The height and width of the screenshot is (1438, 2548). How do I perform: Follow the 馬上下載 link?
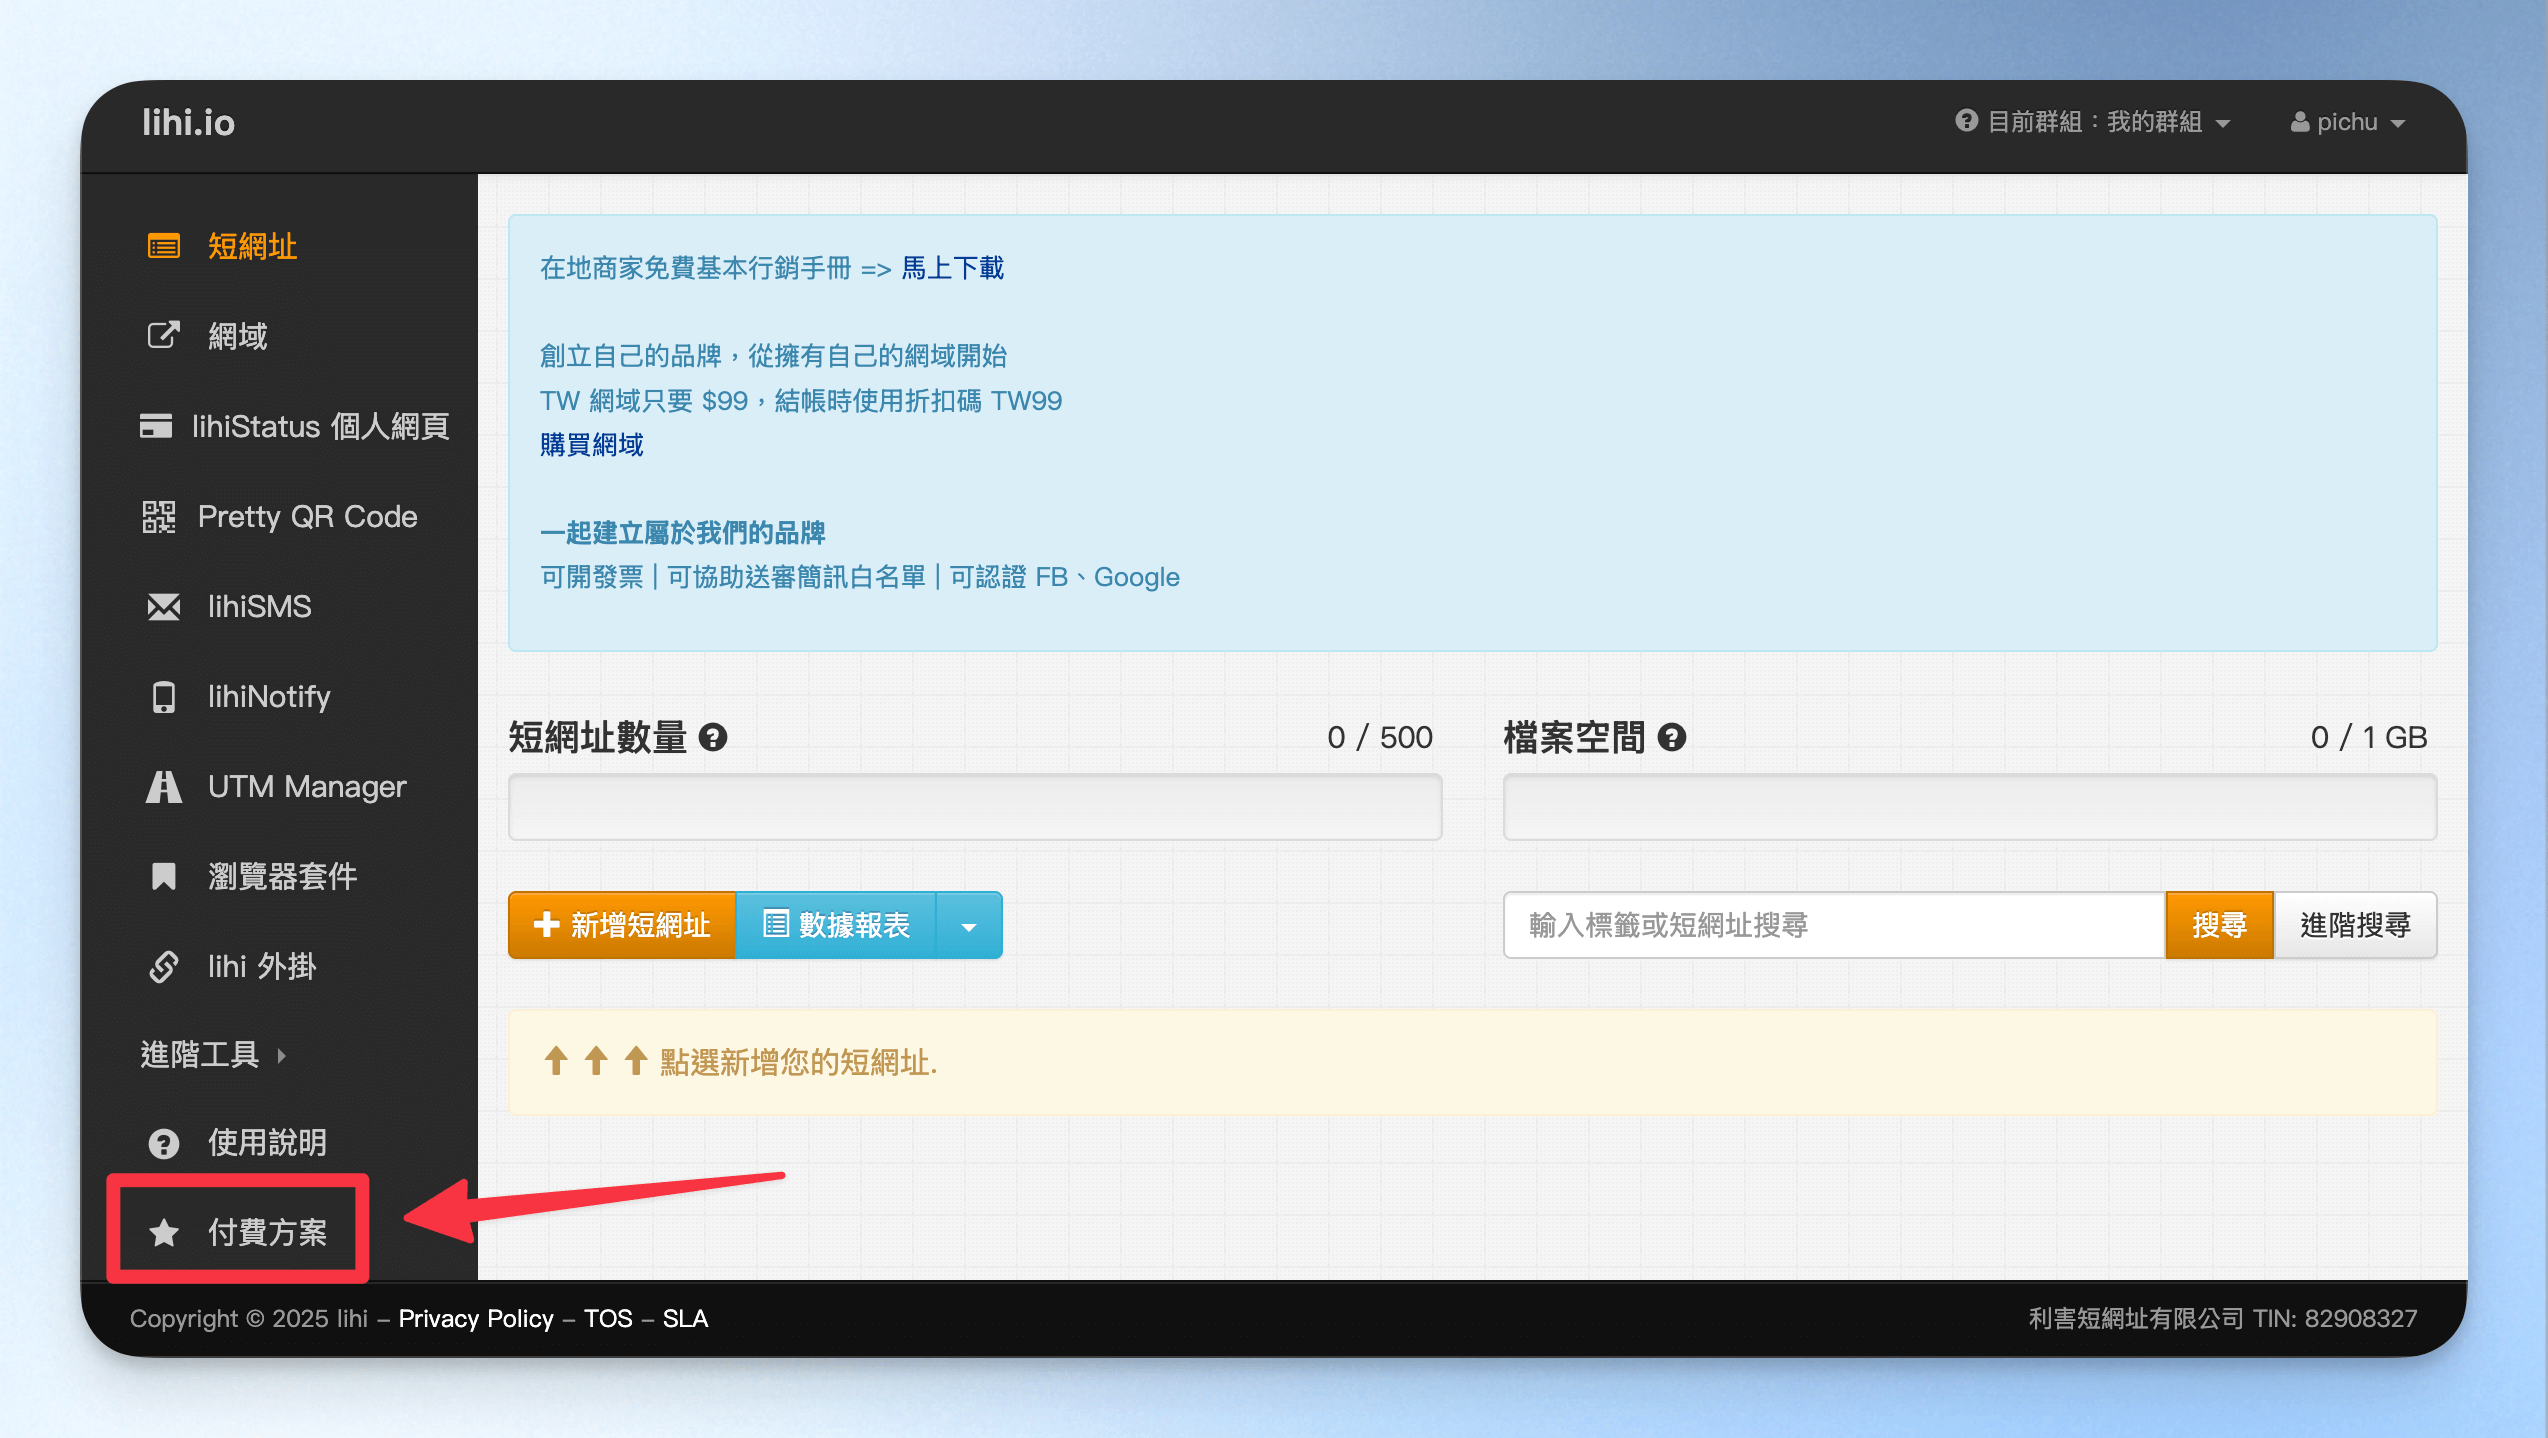pos(953,268)
